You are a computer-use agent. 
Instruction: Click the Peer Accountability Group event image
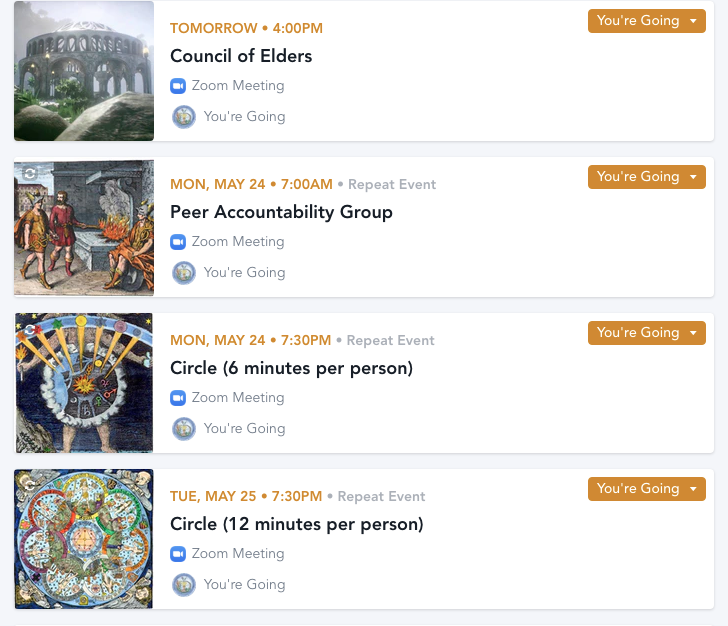[84, 227]
